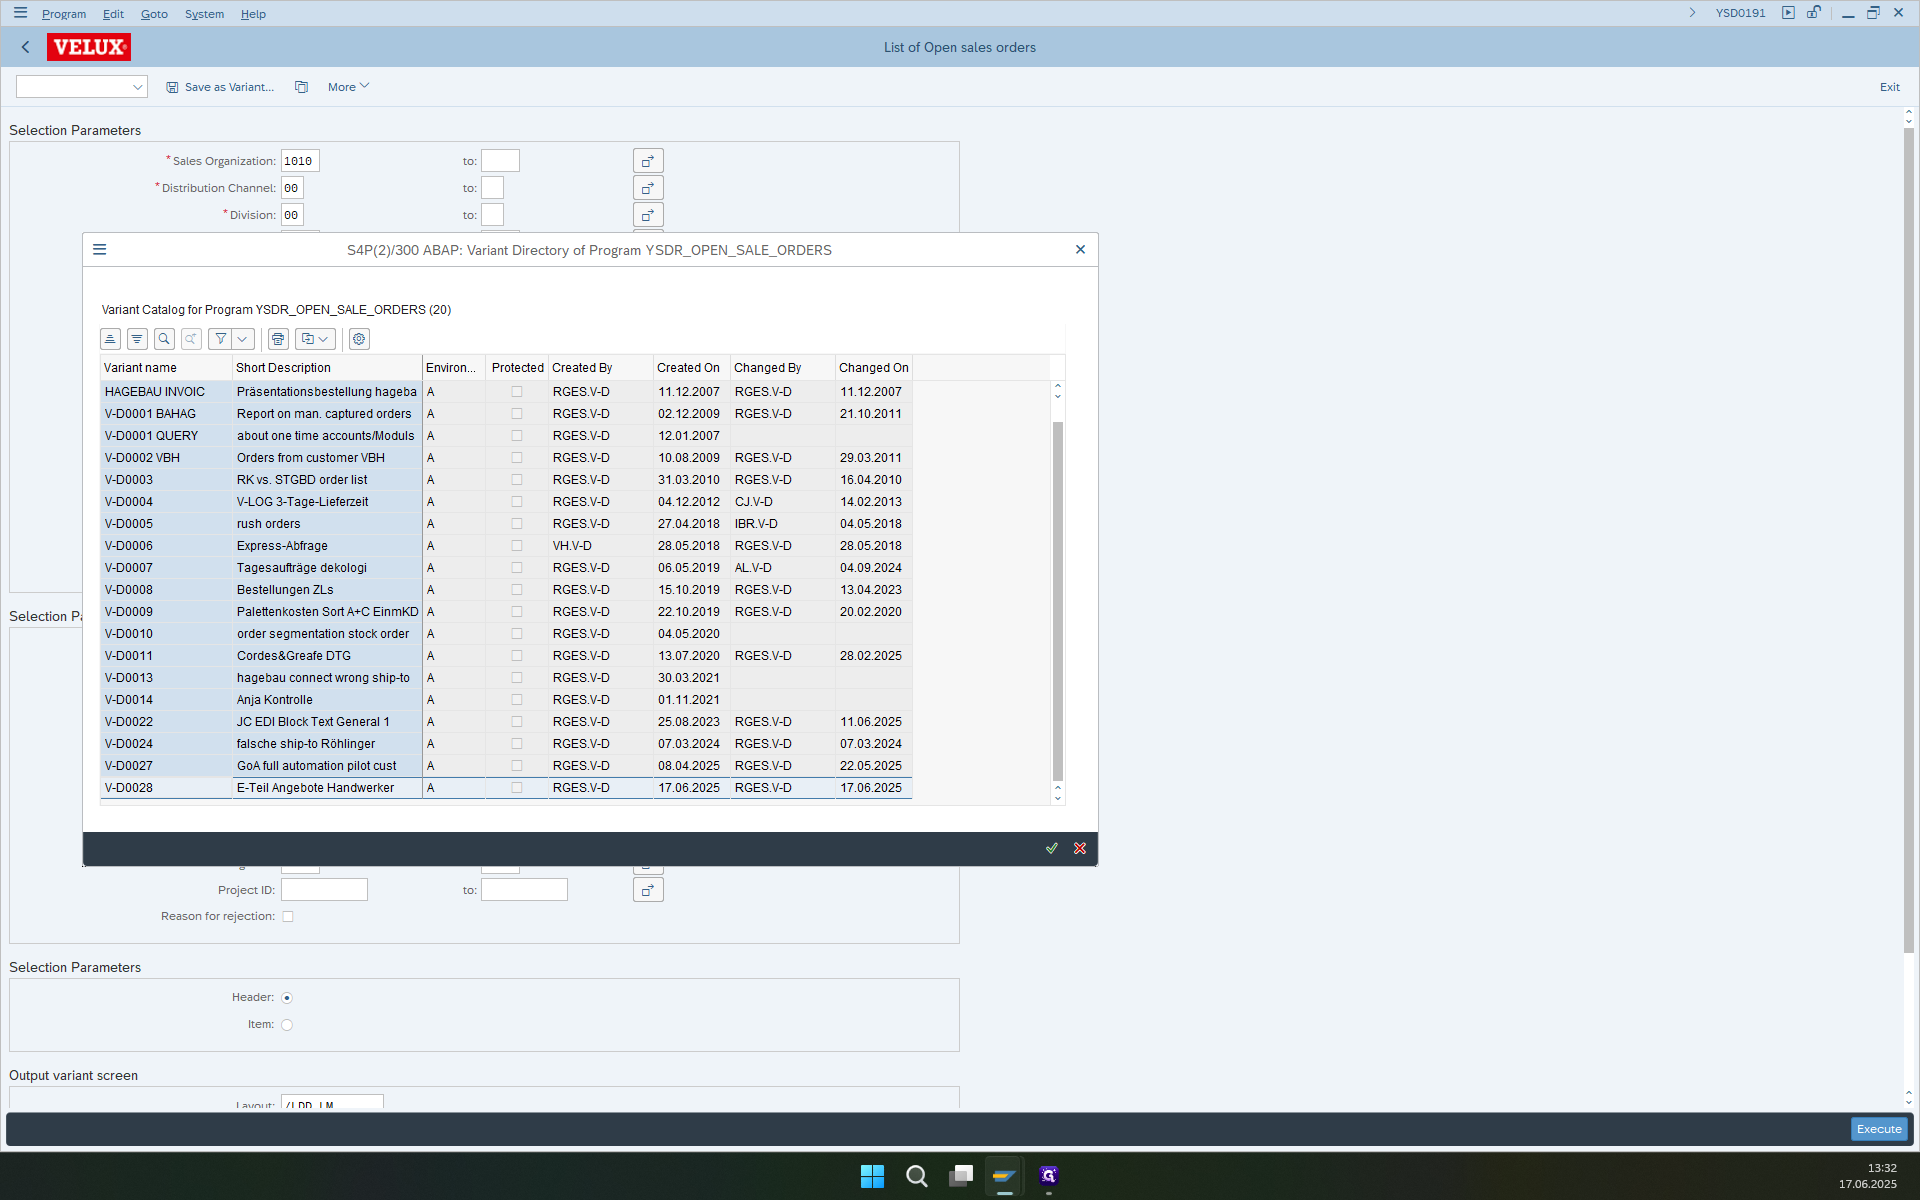Select the Header radio button
This screenshot has width=1920, height=1200.
point(287,998)
